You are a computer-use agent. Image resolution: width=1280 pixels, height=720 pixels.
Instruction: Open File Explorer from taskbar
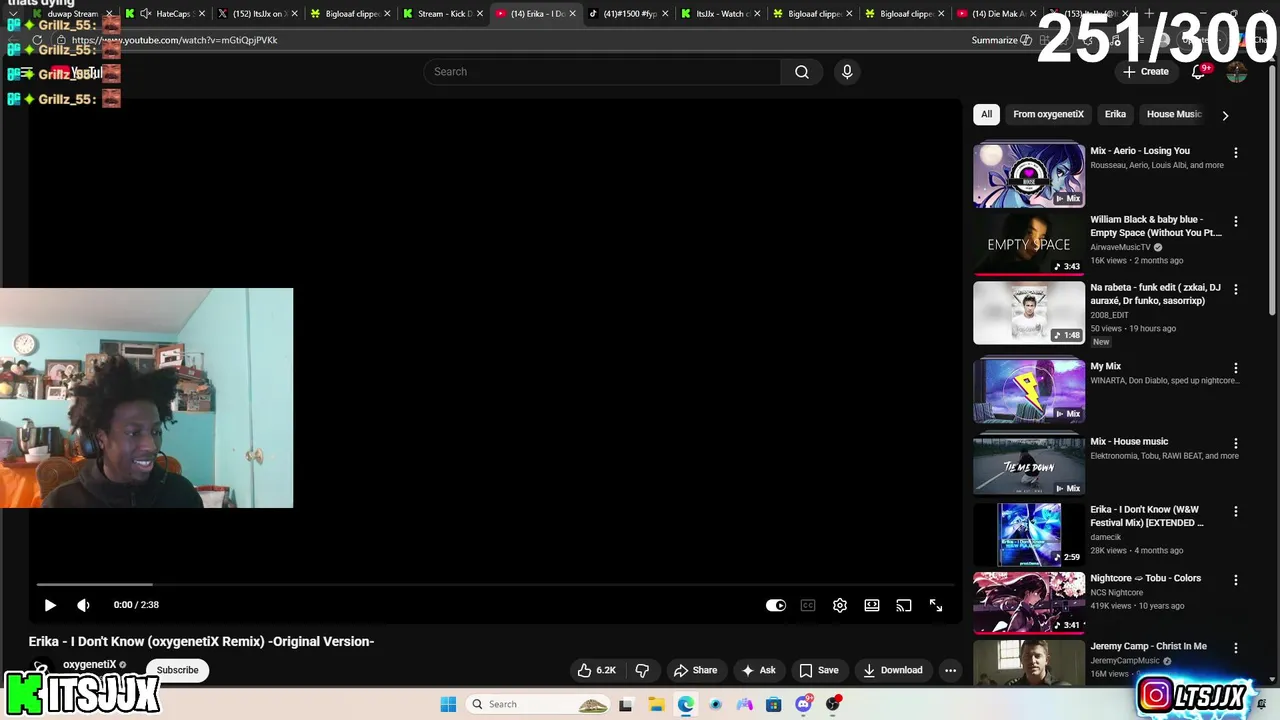[x=656, y=704]
